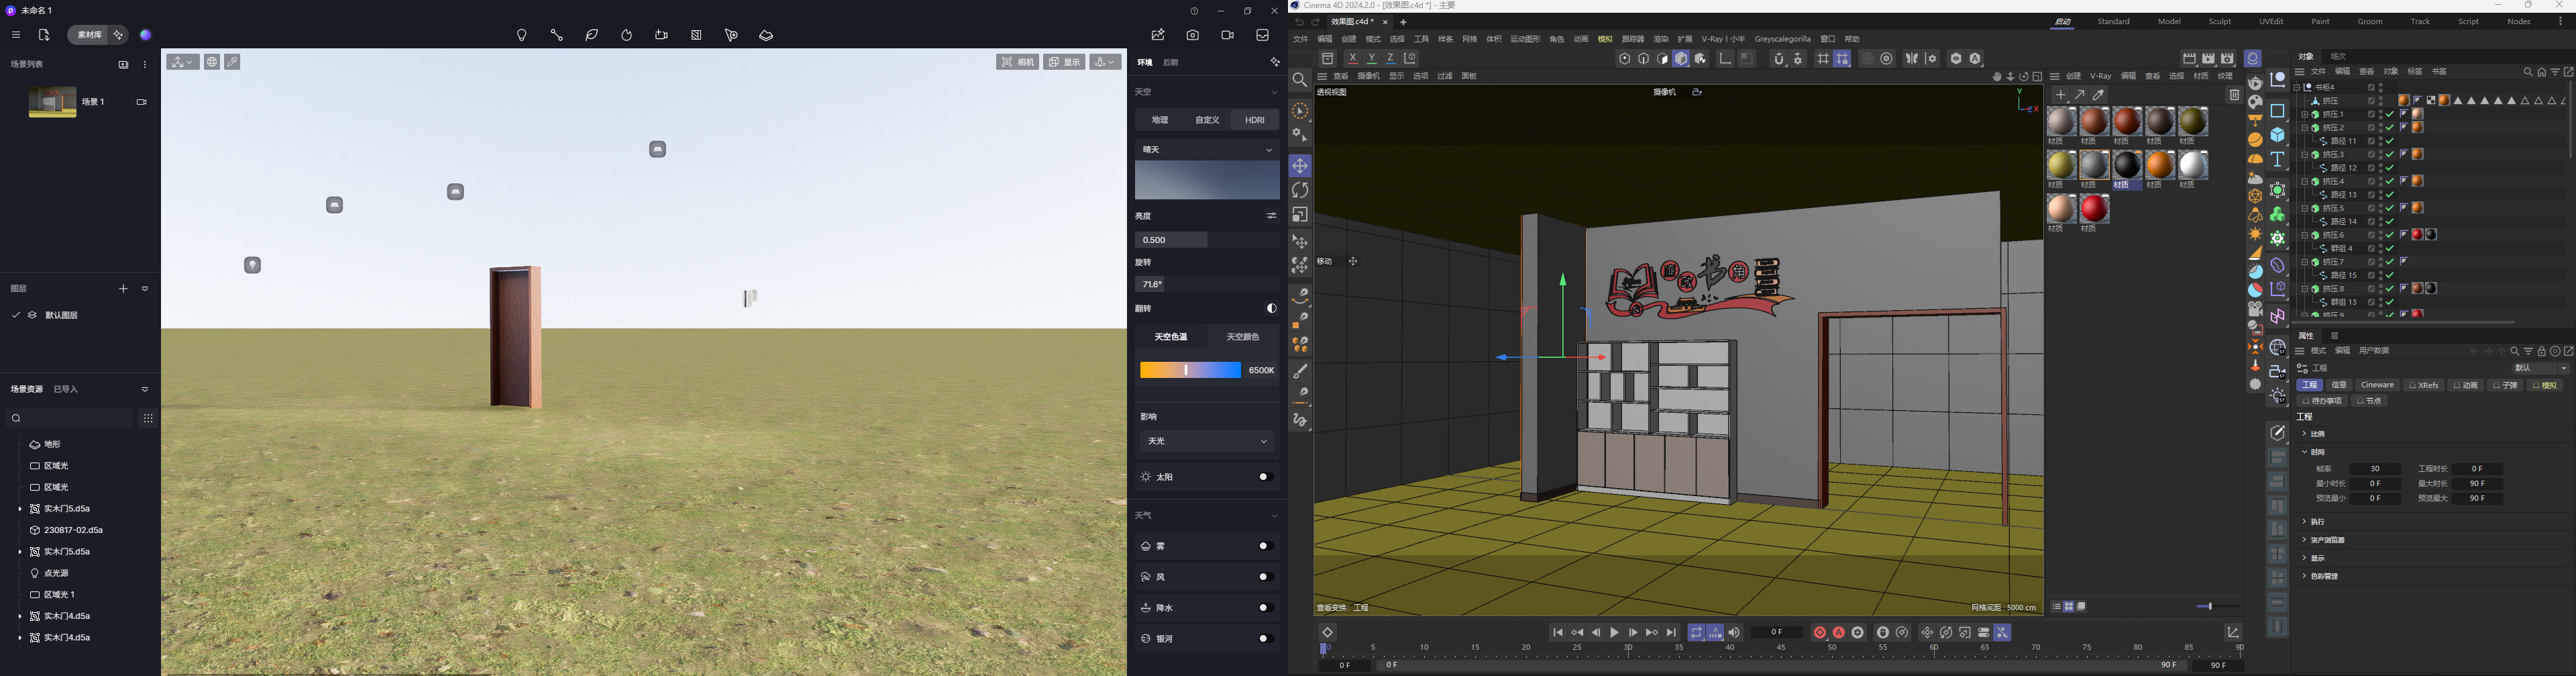Lock the X axis in Cinema 4D toolbar
This screenshot has height=676, width=2576.
tap(1353, 59)
